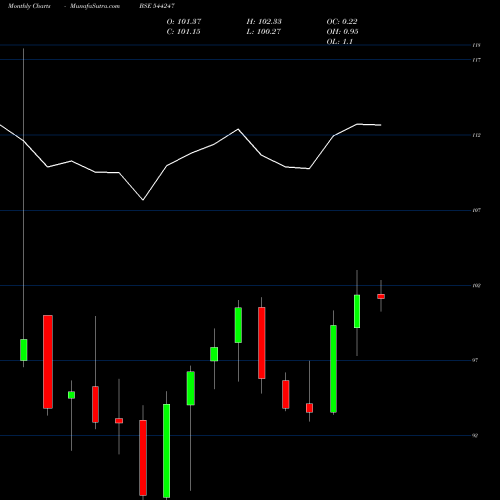Select the high value H: 102.33

264,22
